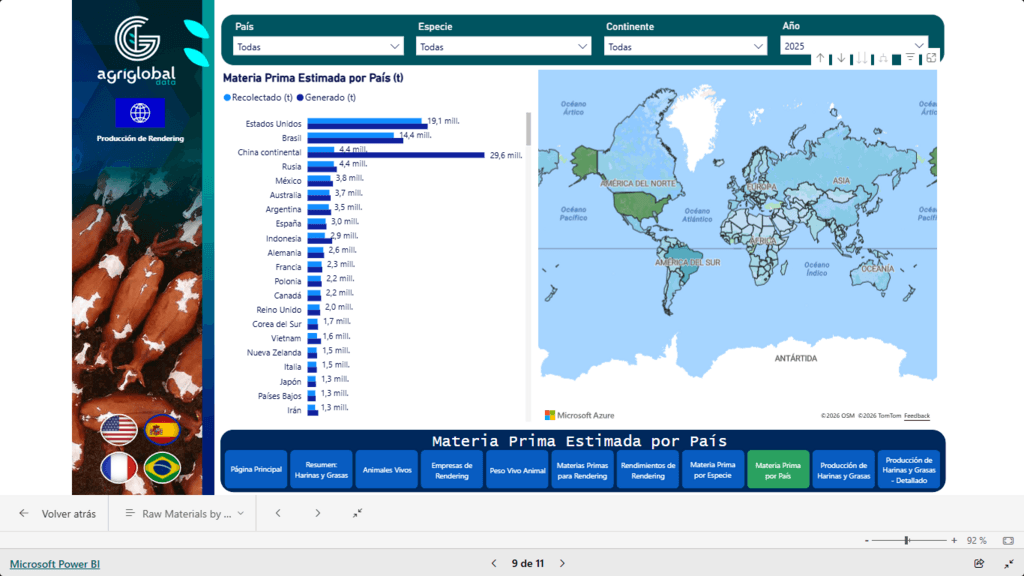1024x576 pixels.
Task: Click the drill up arrow on map visual
Action: 821,58
